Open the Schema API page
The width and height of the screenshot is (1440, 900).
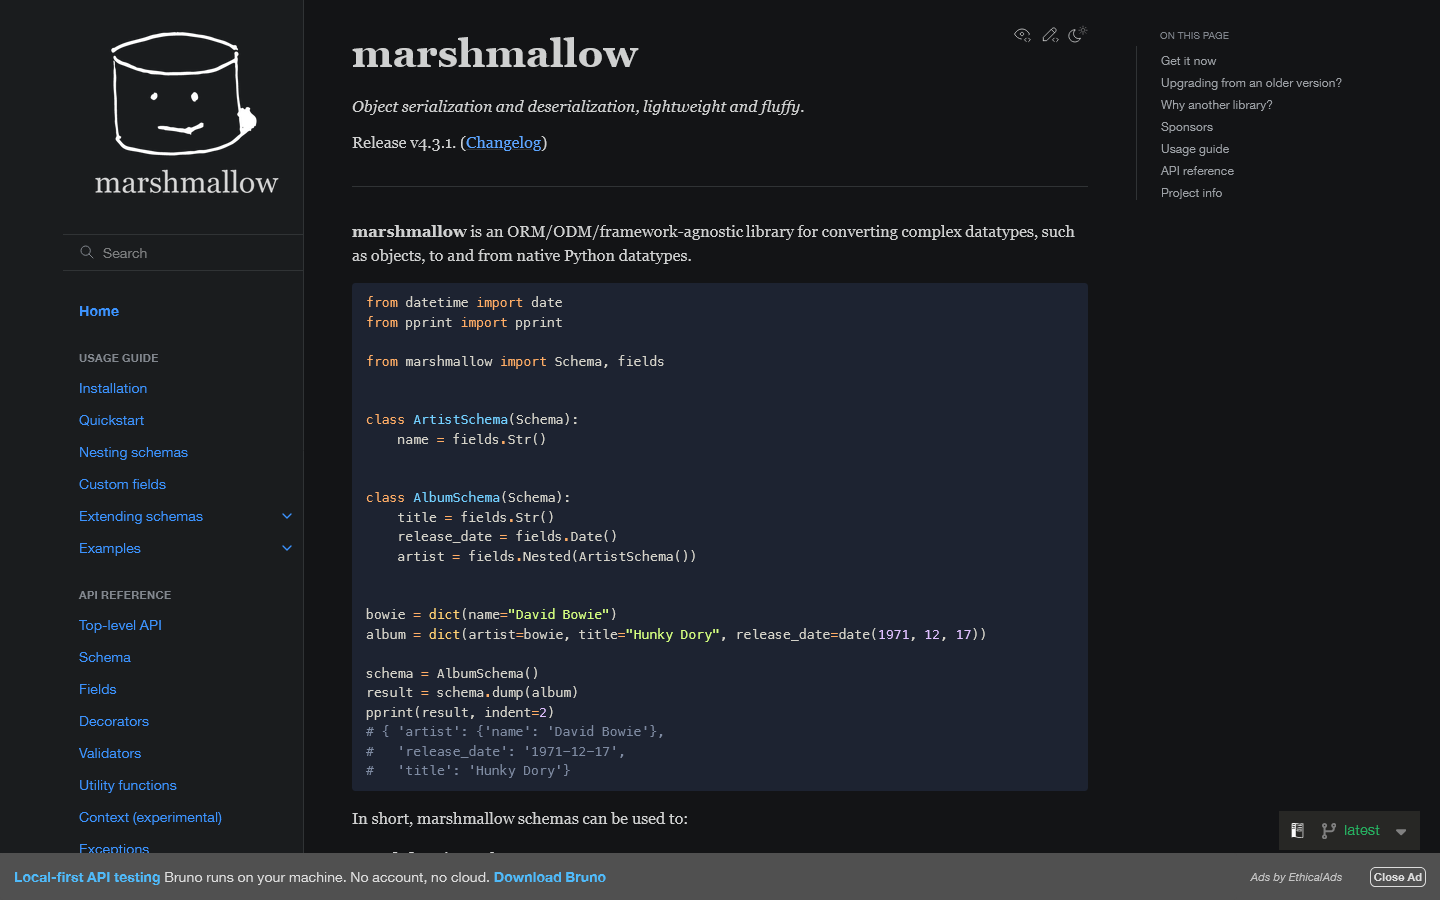(x=105, y=657)
